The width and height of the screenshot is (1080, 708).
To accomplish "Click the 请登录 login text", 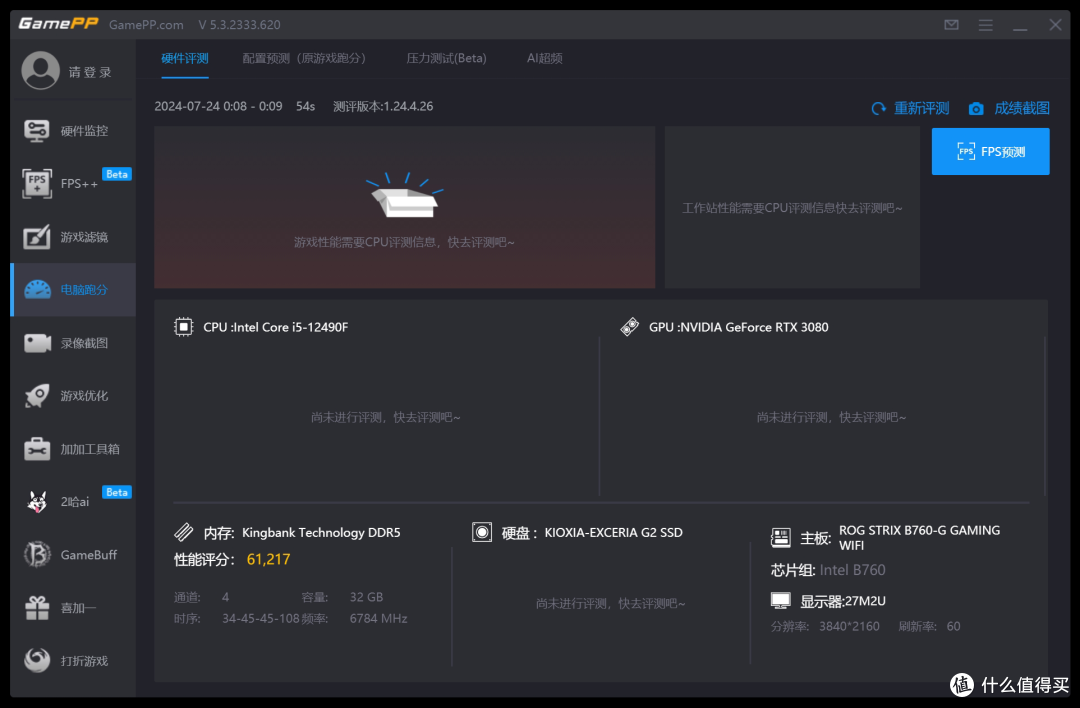I will (90, 72).
